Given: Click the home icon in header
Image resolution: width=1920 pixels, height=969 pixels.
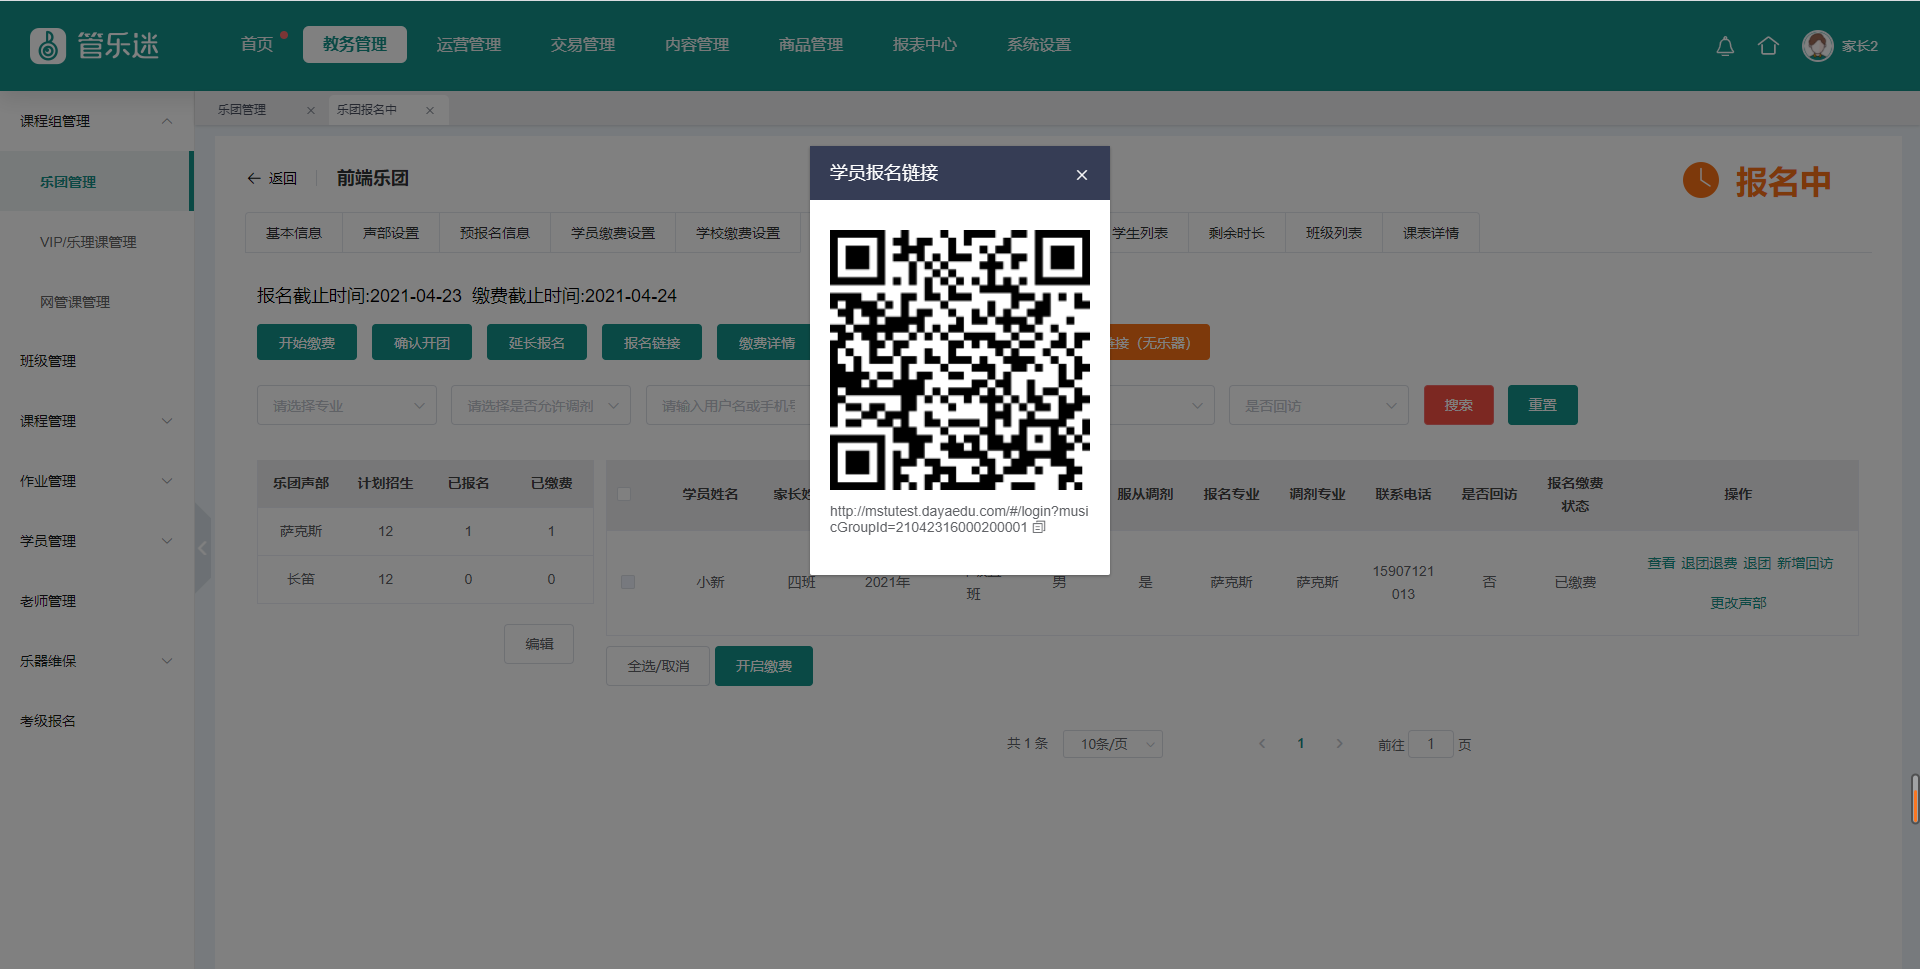Looking at the screenshot, I should (1768, 46).
